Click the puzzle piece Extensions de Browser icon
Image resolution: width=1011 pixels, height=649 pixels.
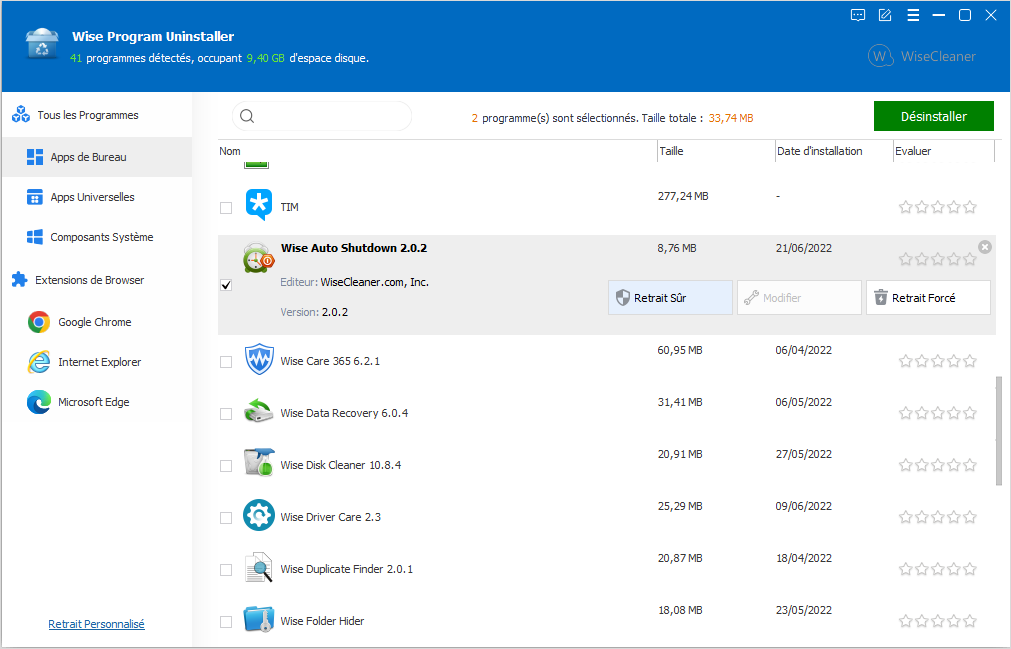(19, 280)
